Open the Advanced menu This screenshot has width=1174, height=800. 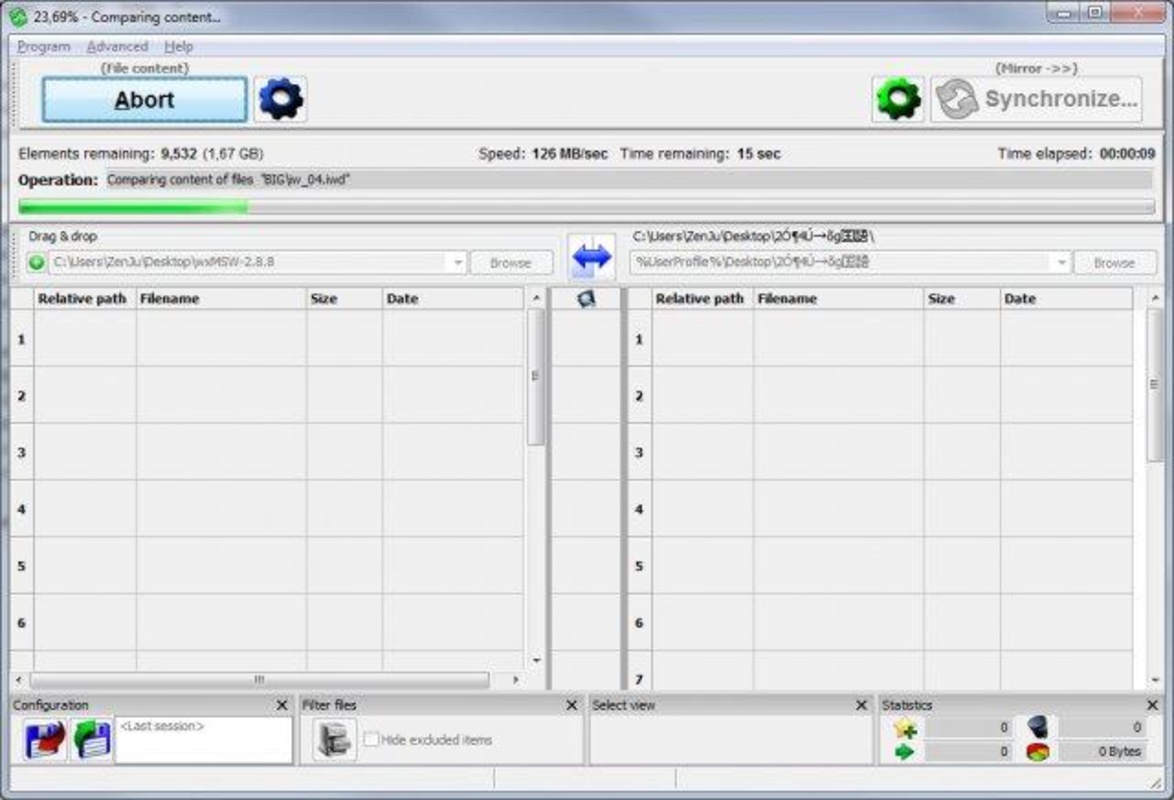pos(117,47)
